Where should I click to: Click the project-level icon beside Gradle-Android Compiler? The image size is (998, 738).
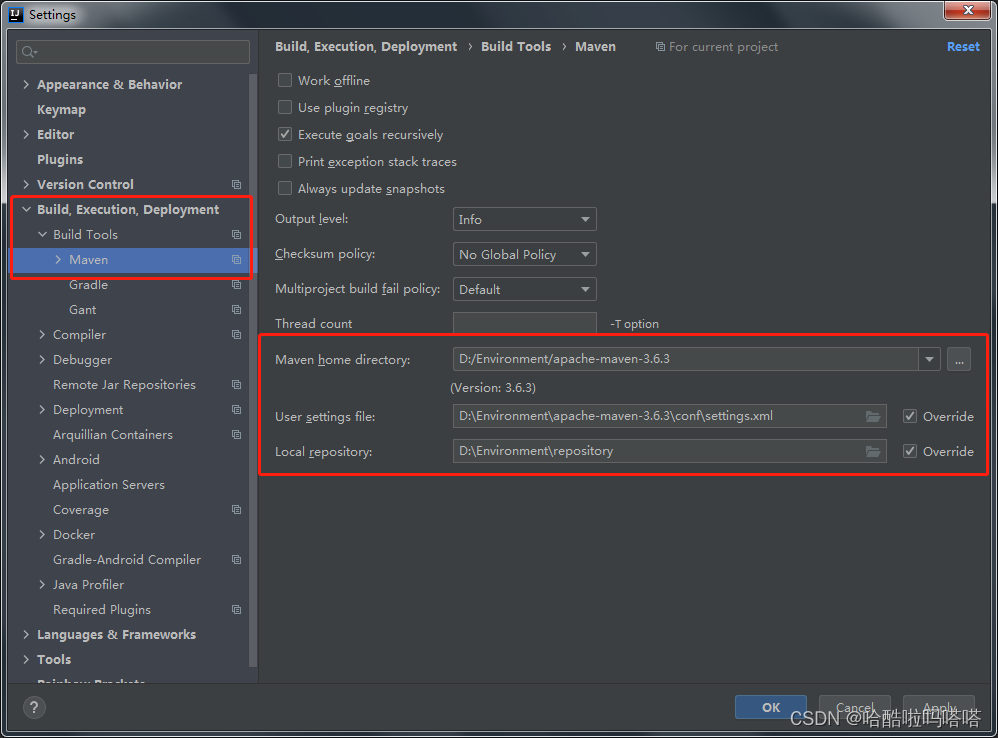[236, 560]
